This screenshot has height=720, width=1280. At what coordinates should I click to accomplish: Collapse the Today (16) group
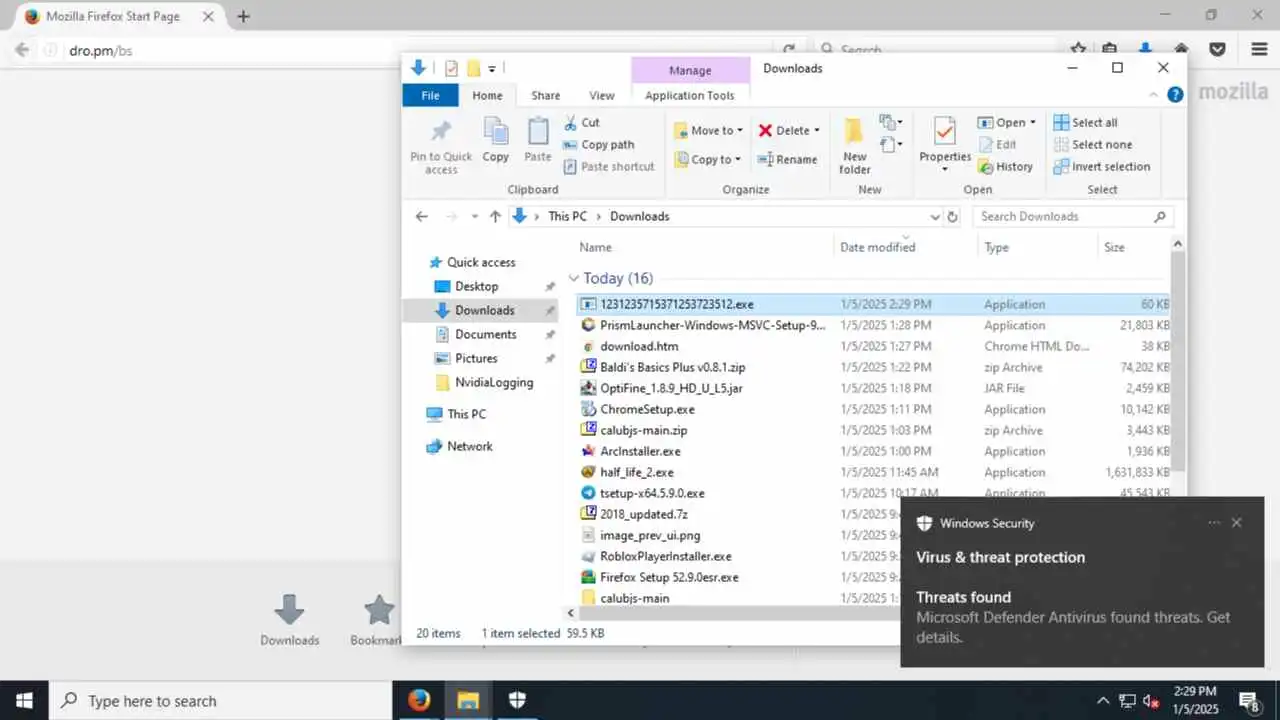(x=574, y=278)
